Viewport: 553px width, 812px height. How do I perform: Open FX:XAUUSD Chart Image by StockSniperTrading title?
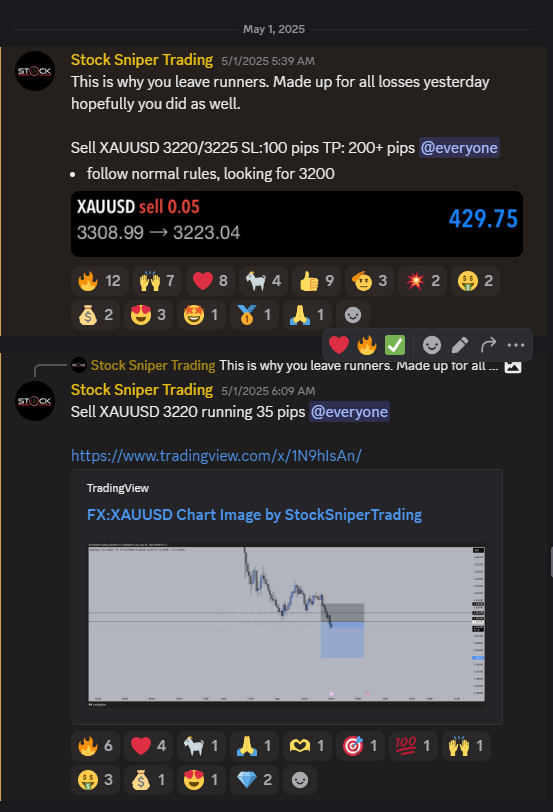pyautogui.click(x=254, y=515)
